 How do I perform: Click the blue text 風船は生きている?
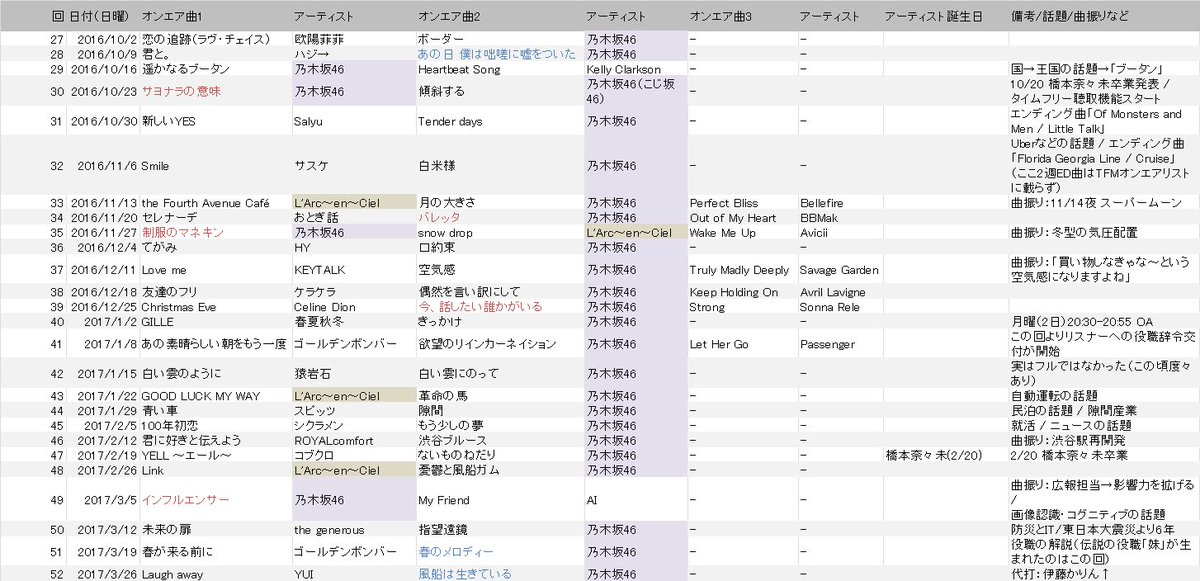coord(465,574)
